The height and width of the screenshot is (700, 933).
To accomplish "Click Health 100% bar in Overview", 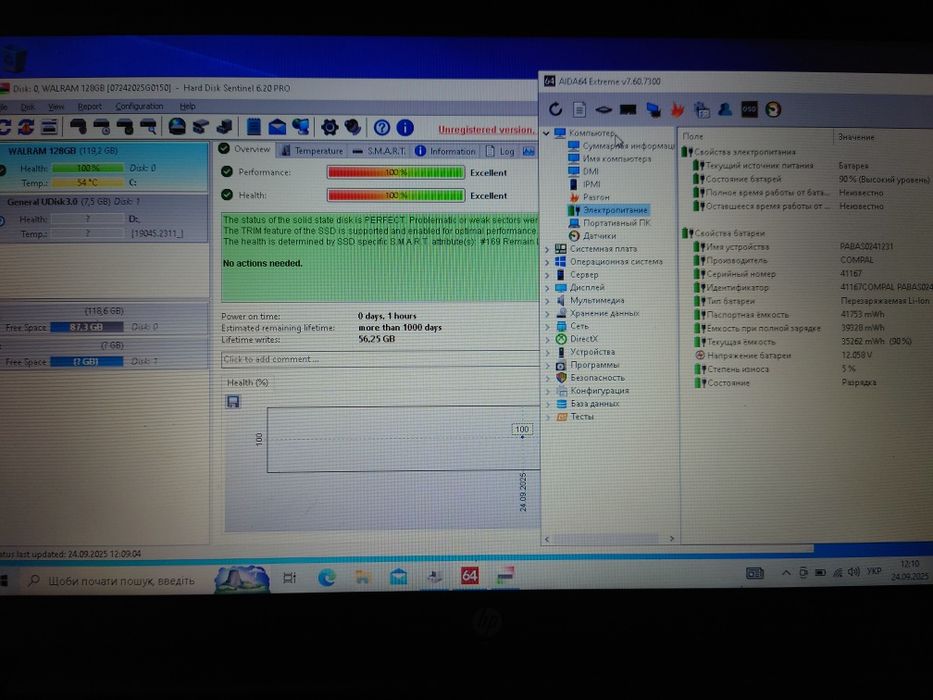I will (x=396, y=195).
